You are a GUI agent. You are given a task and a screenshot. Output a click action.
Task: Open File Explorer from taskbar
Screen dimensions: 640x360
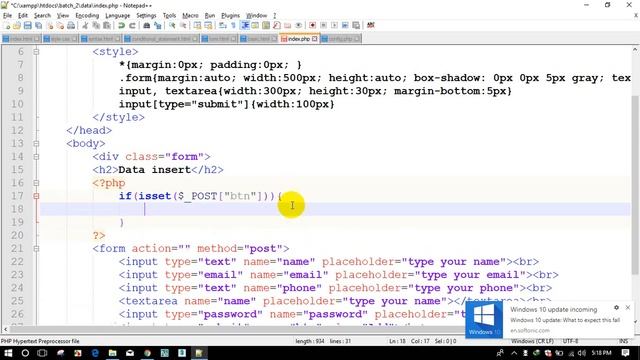pos(112,353)
